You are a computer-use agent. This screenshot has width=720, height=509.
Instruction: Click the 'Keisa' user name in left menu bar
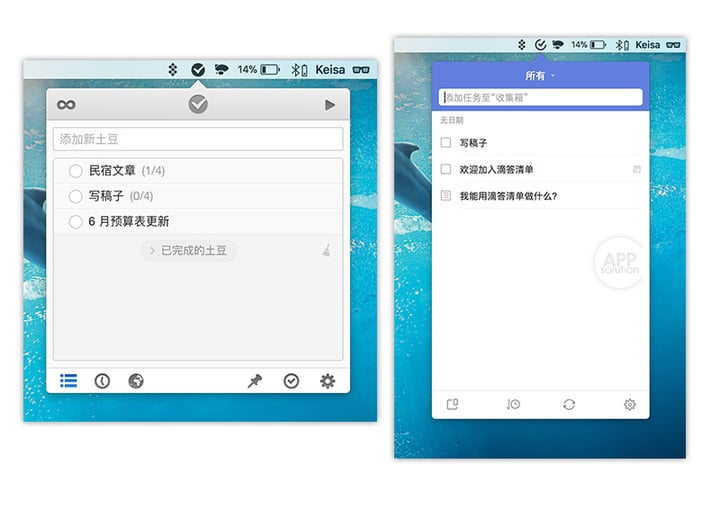pos(330,70)
